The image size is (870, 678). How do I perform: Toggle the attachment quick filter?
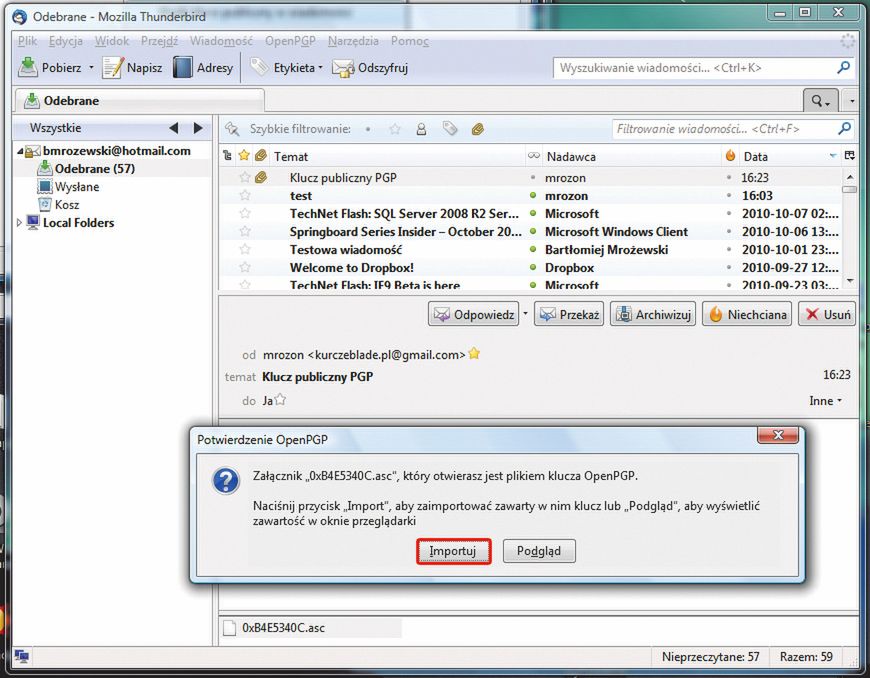478,129
